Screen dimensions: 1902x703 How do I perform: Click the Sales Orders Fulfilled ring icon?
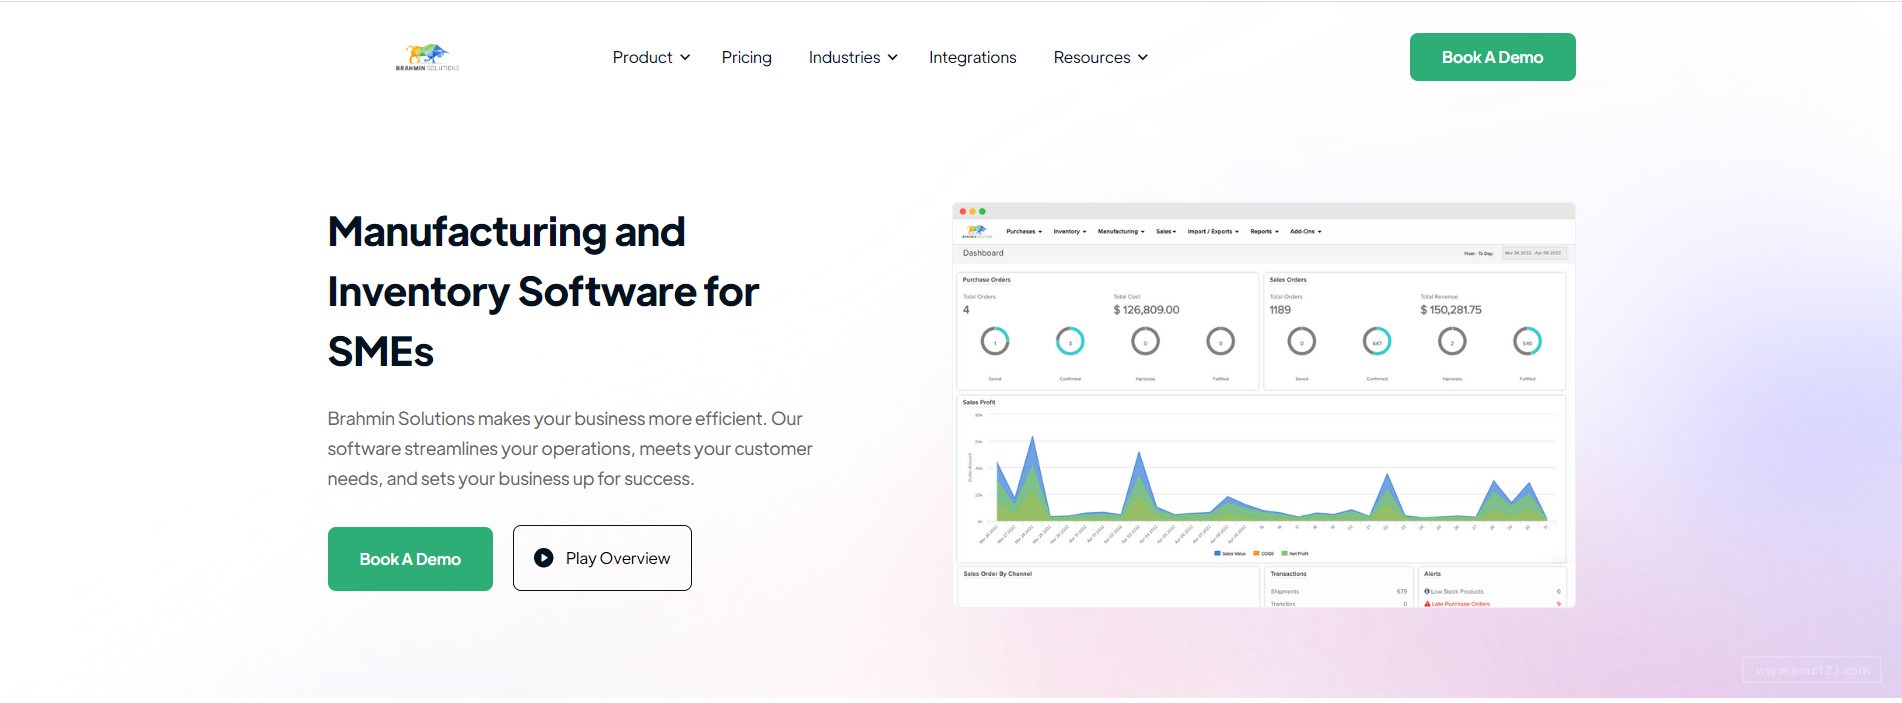click(x=1528, y=342)
